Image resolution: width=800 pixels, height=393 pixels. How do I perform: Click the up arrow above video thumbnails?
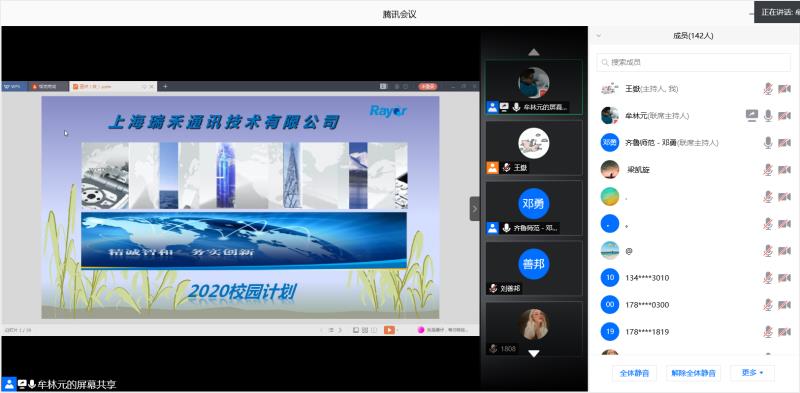pyautogui.click(x=534, y=52)
